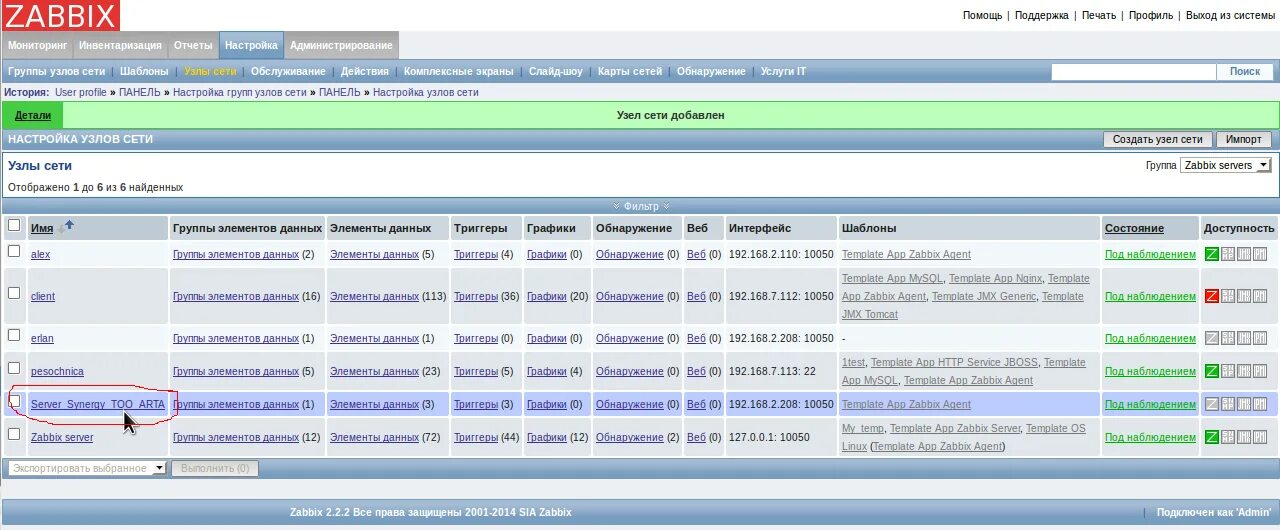Go to Шаблоны submenu

(x=144, y=71)
